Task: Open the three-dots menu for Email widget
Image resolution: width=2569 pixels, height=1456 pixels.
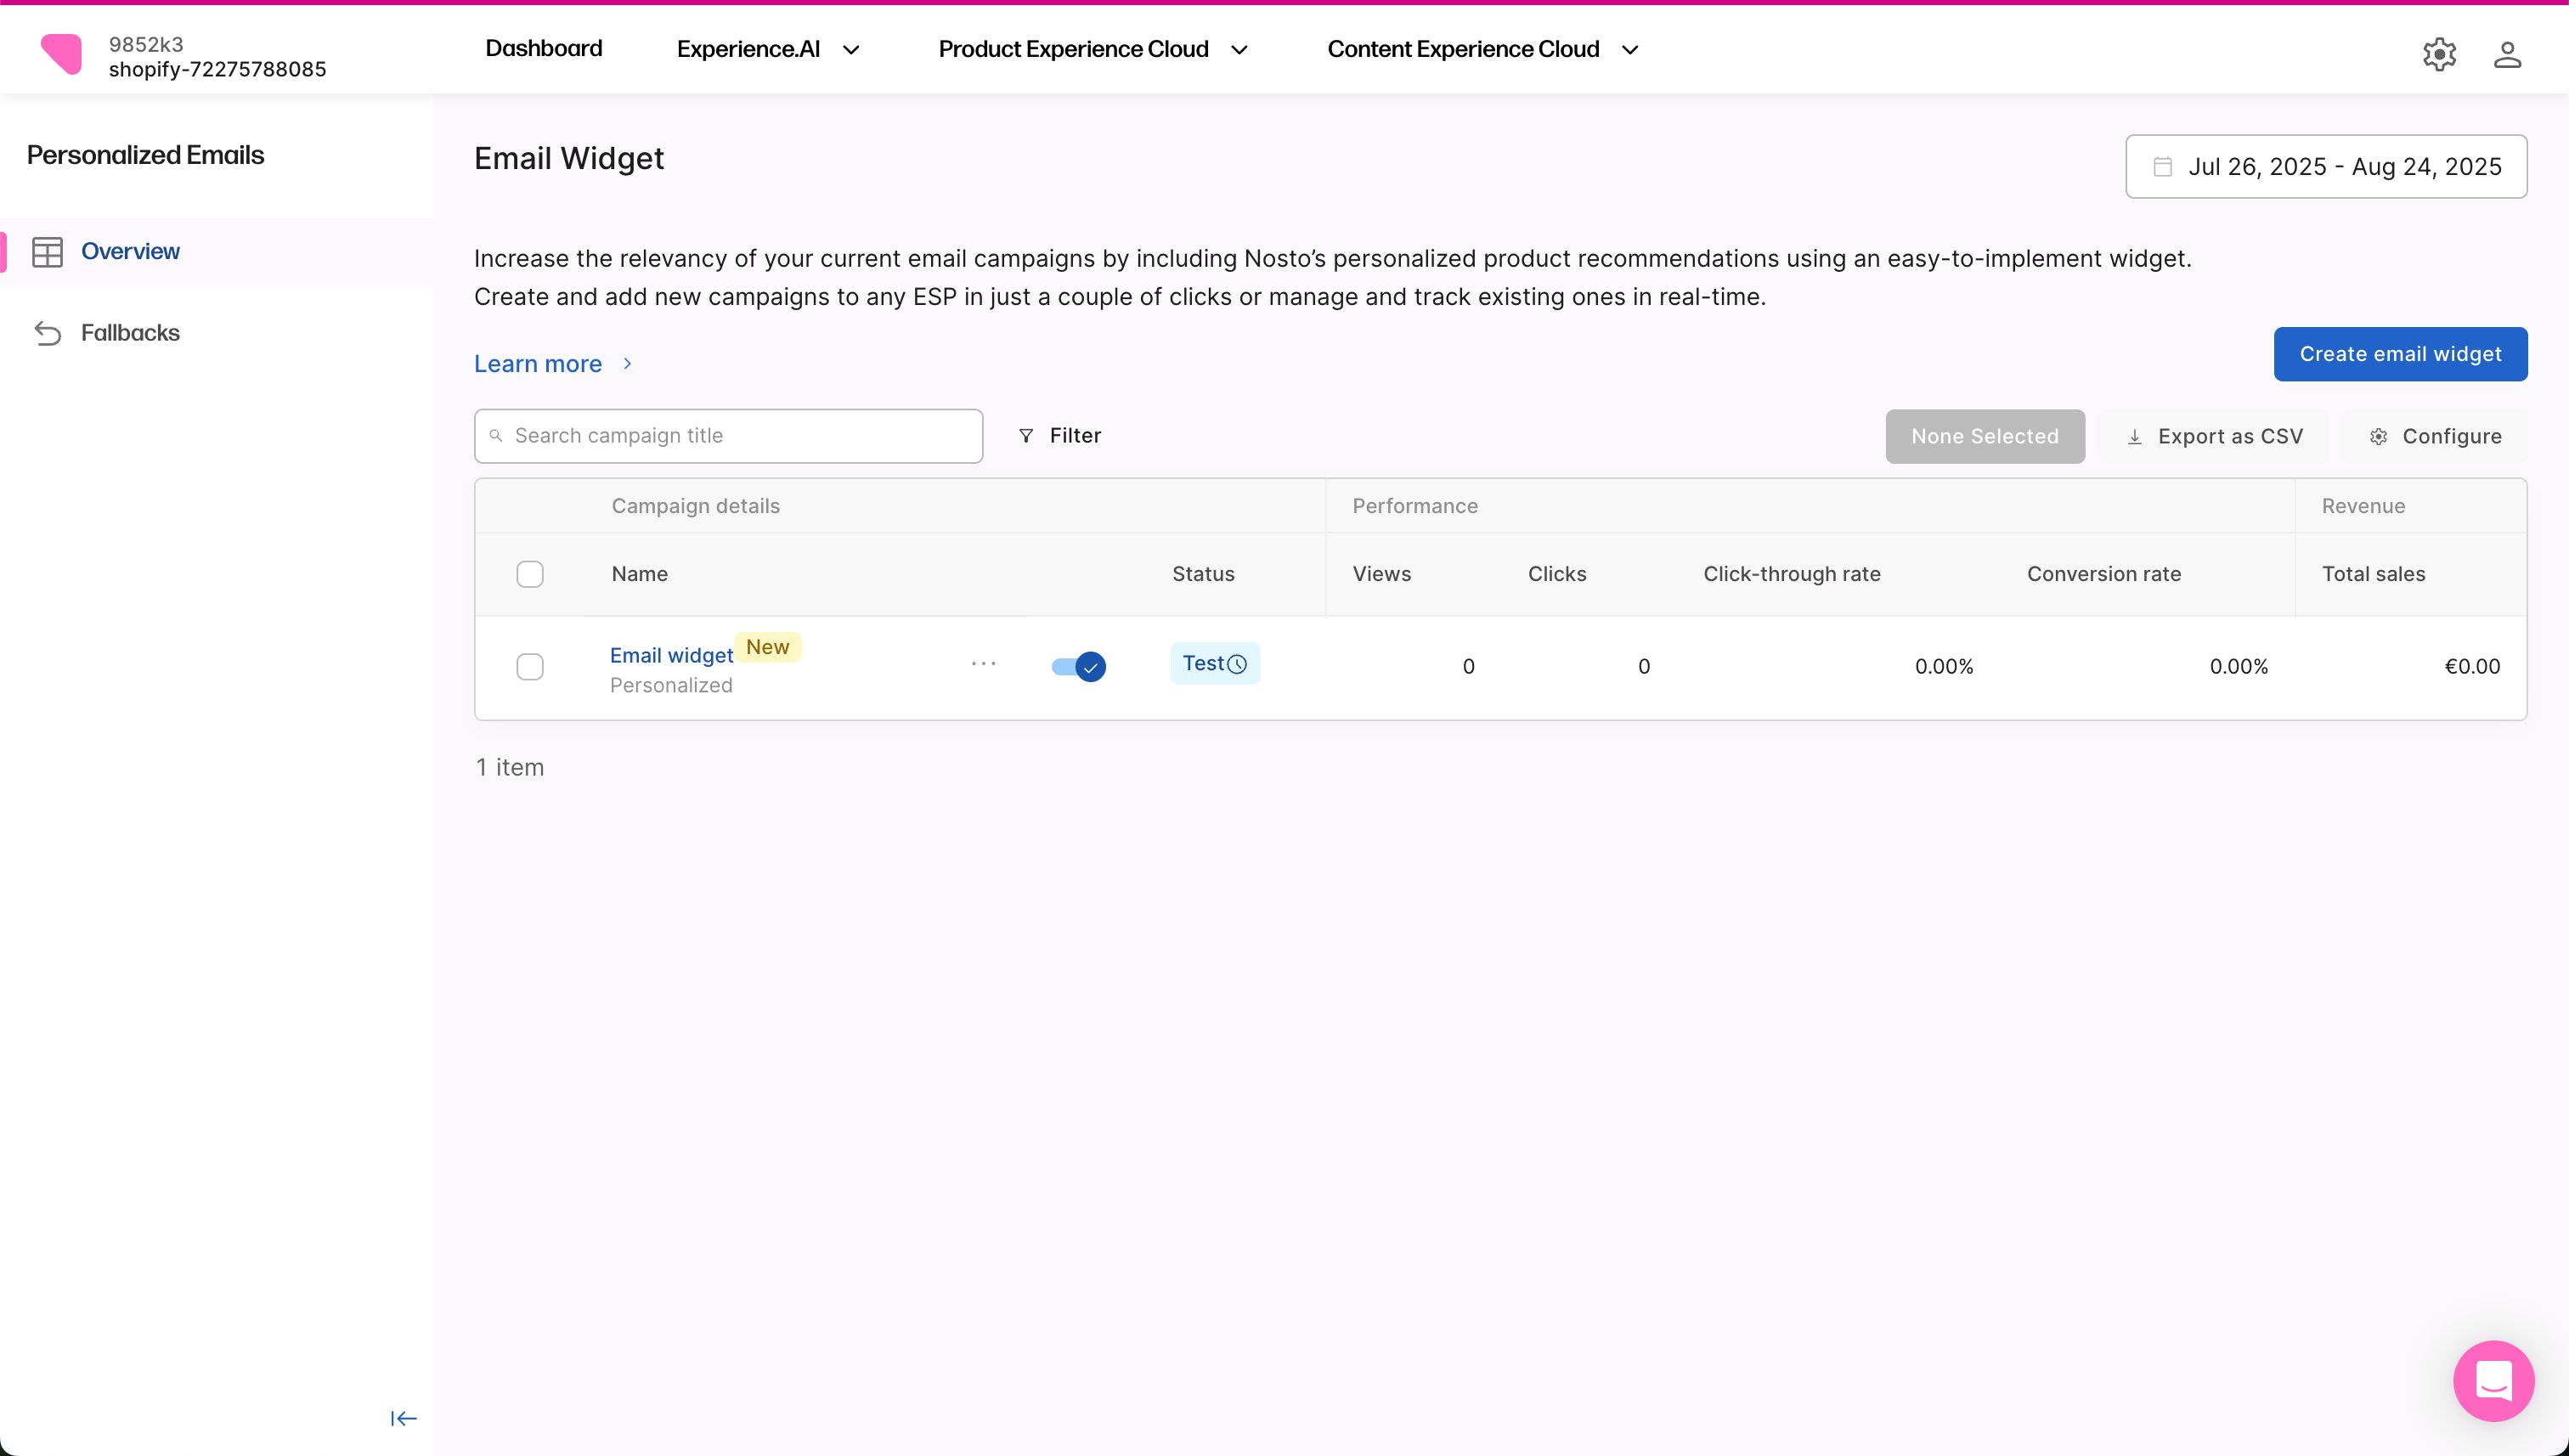Action: [x=983, y=664]
